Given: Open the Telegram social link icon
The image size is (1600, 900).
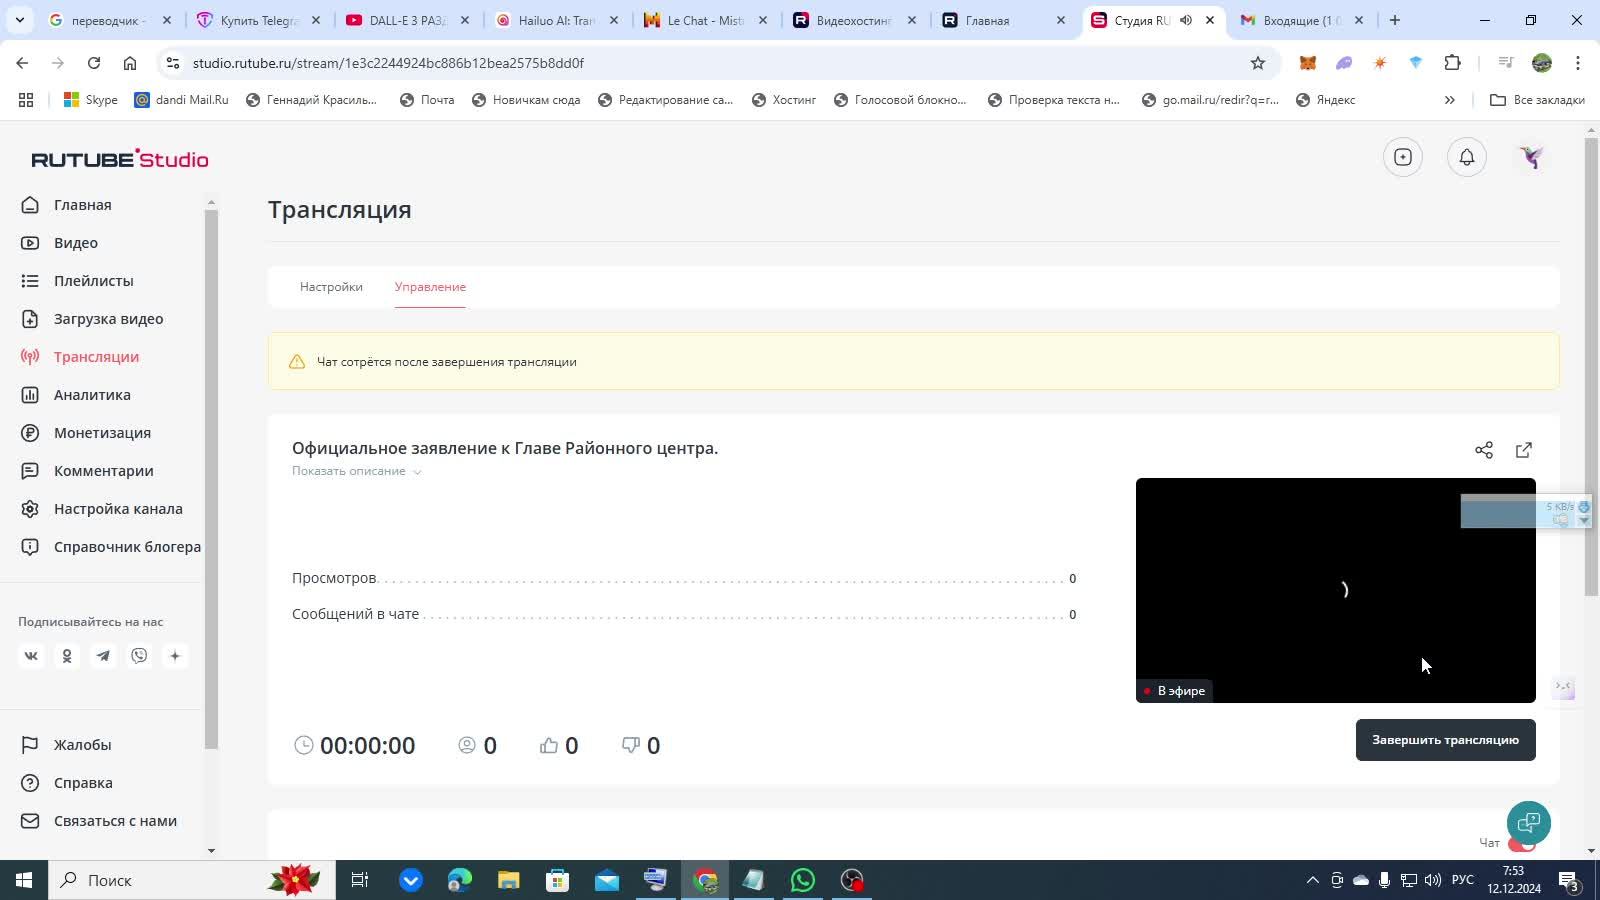Looking at the screenshot, I should click(x=103, y=656).
